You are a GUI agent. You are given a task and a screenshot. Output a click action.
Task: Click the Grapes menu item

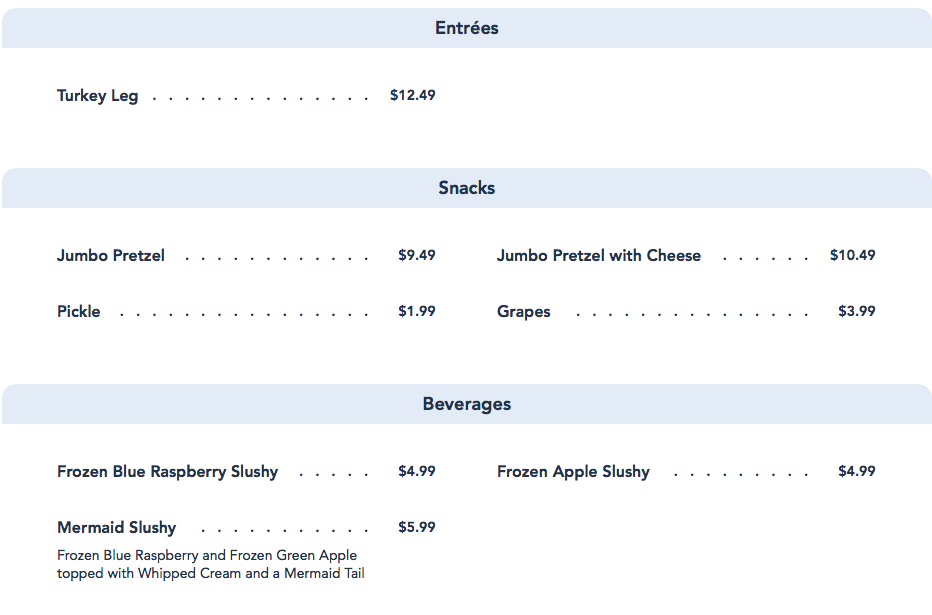coord(523,312)
